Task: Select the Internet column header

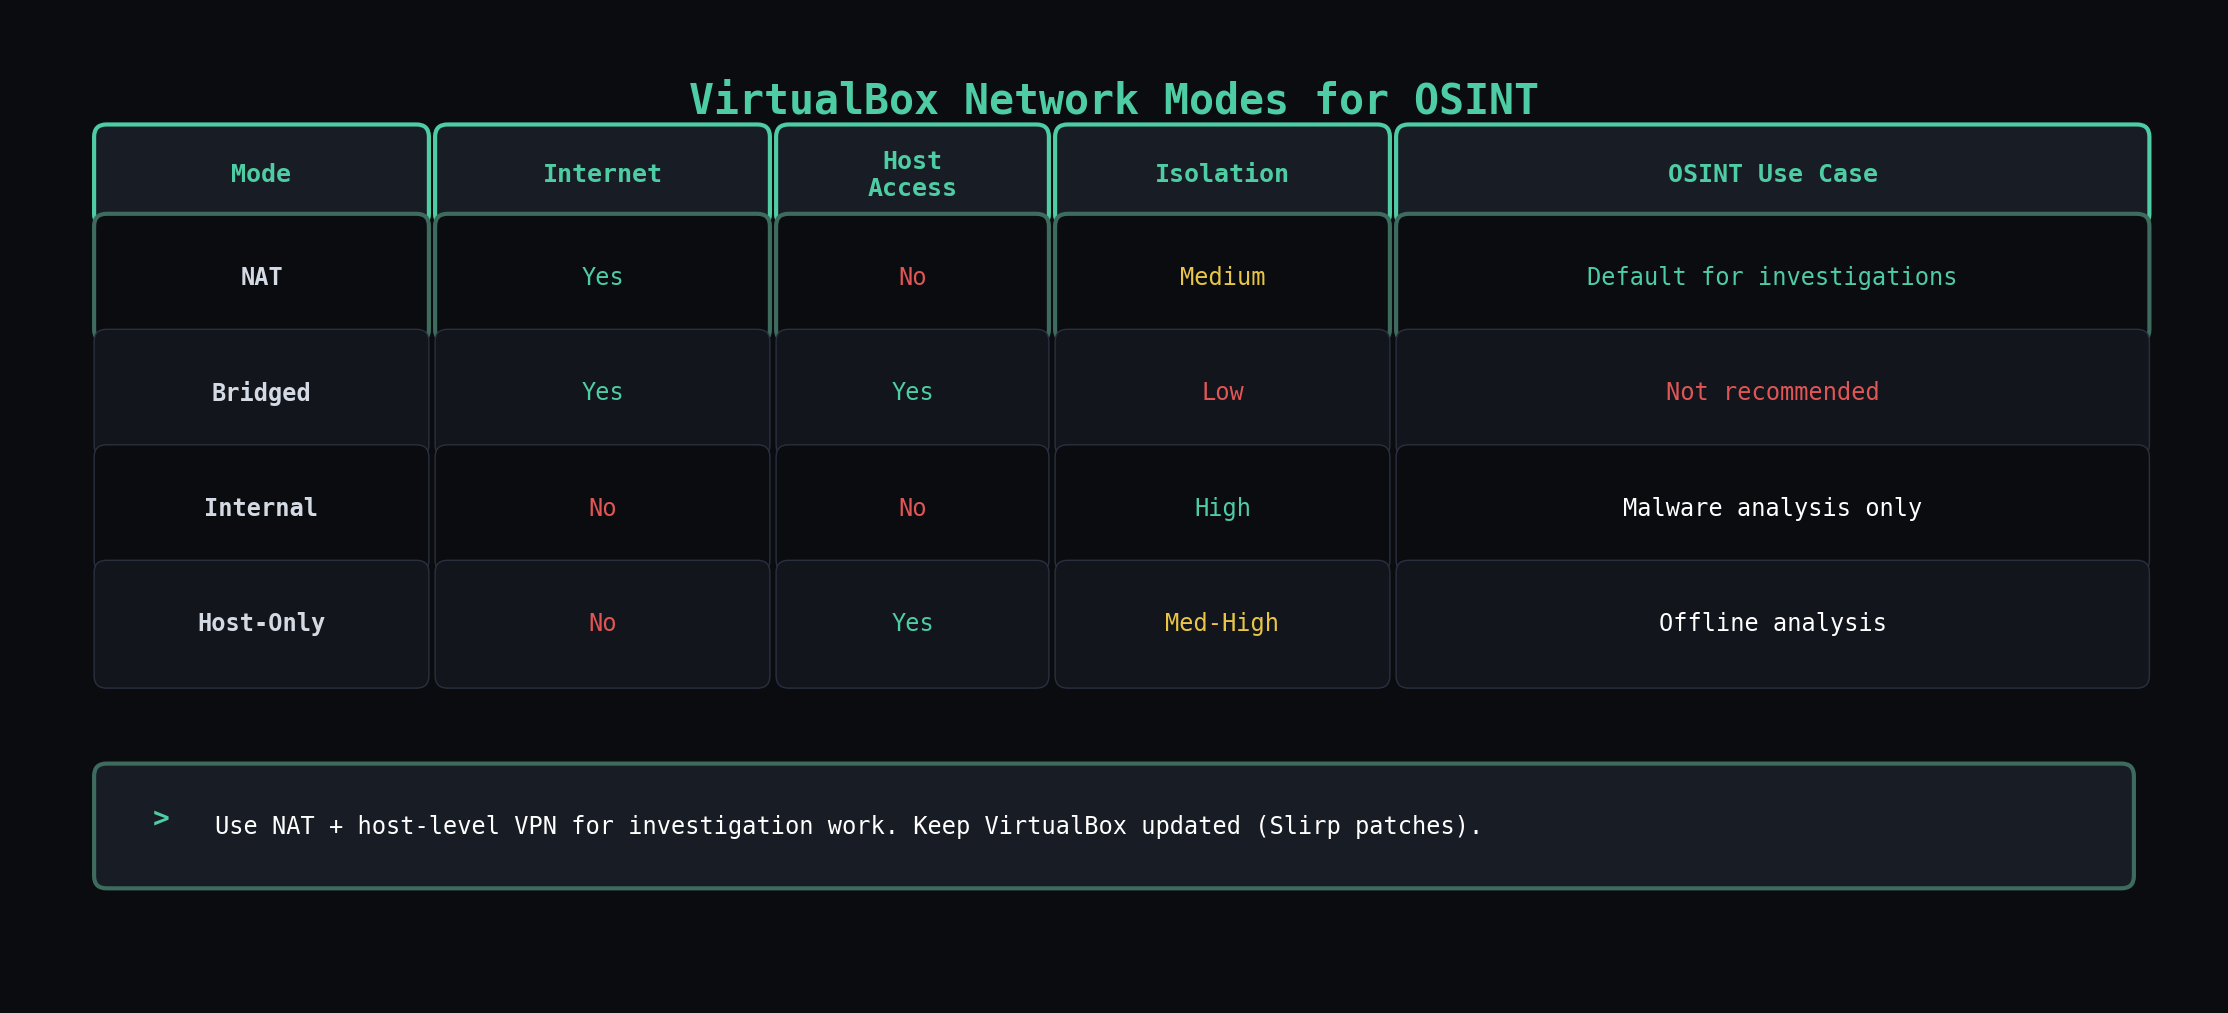Action: pyautogui.click(x=602, y=172)
